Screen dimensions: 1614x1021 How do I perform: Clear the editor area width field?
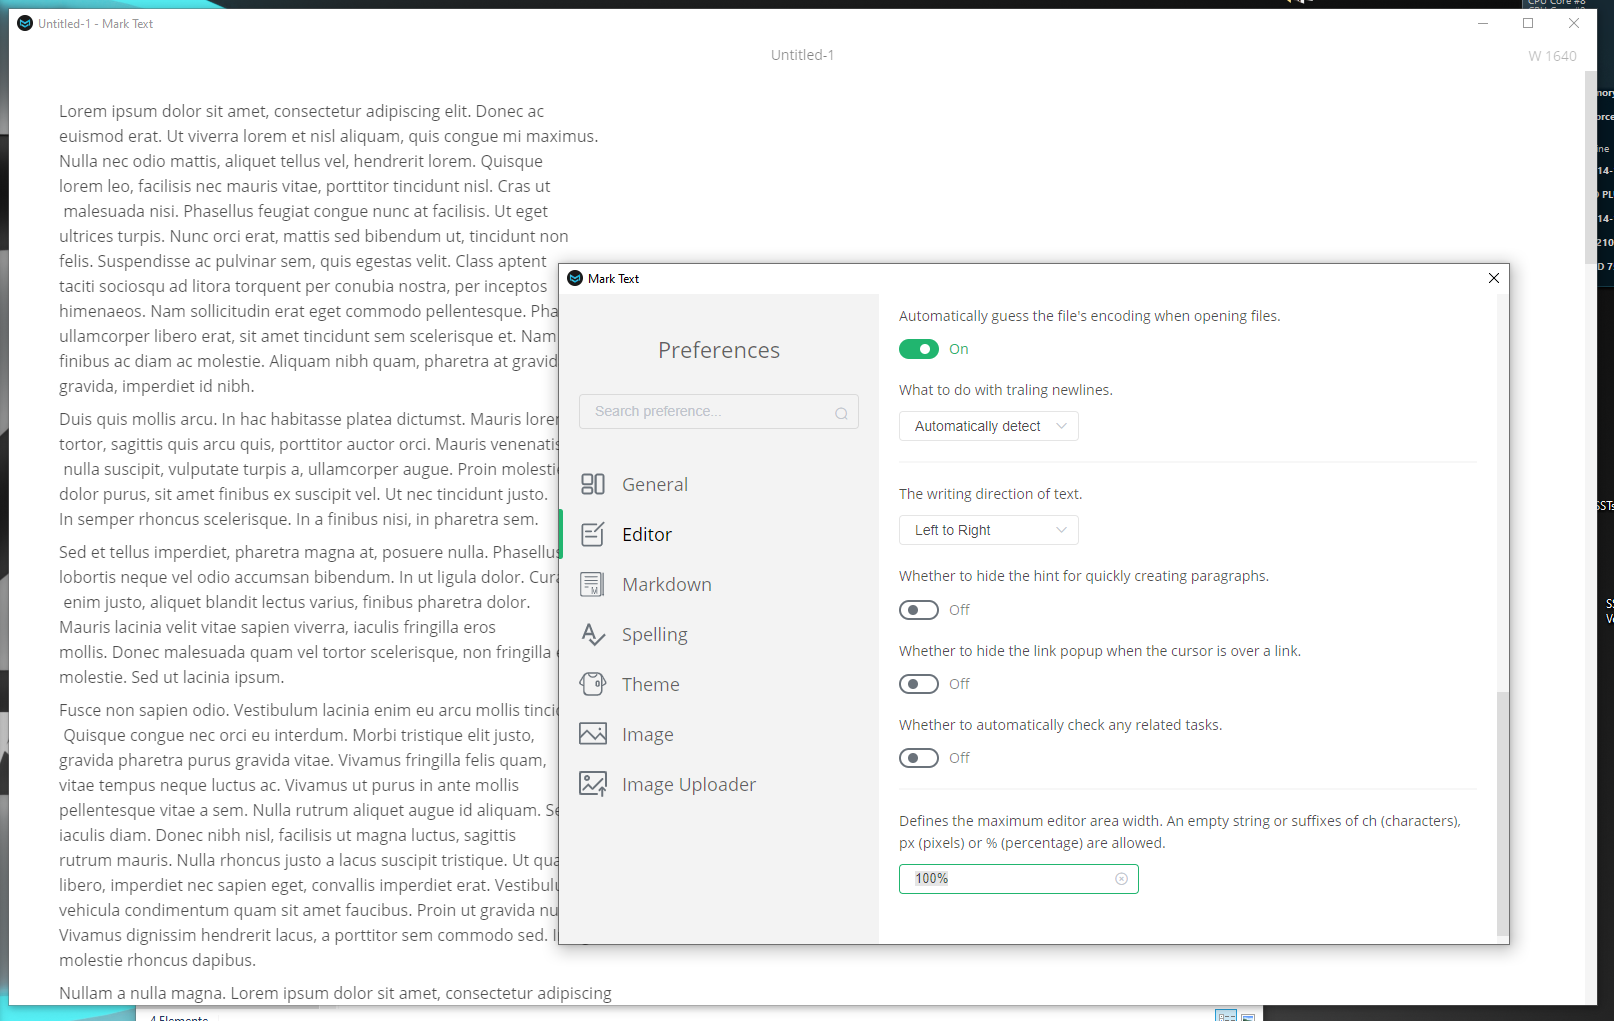pos(1122,878)
